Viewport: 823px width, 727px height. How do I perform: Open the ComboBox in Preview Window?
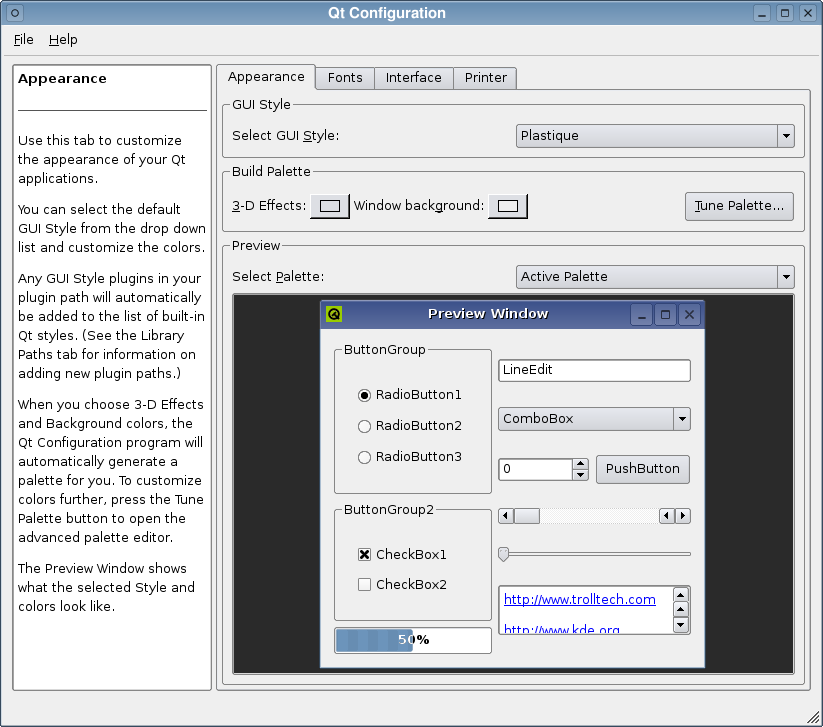tap(594, 419)
